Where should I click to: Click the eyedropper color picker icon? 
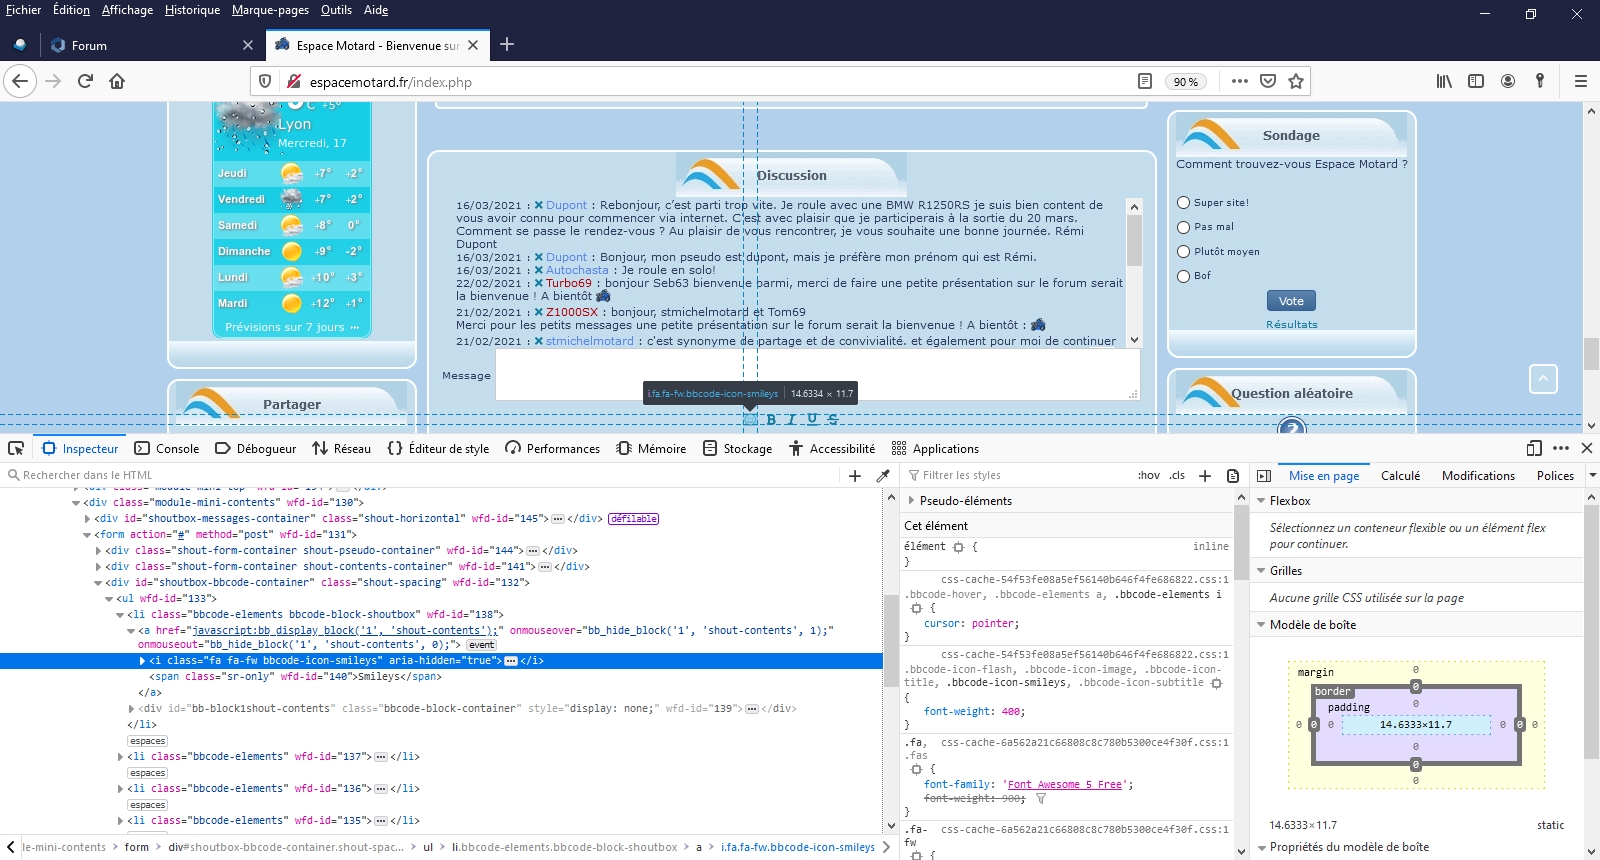(883, 476)
